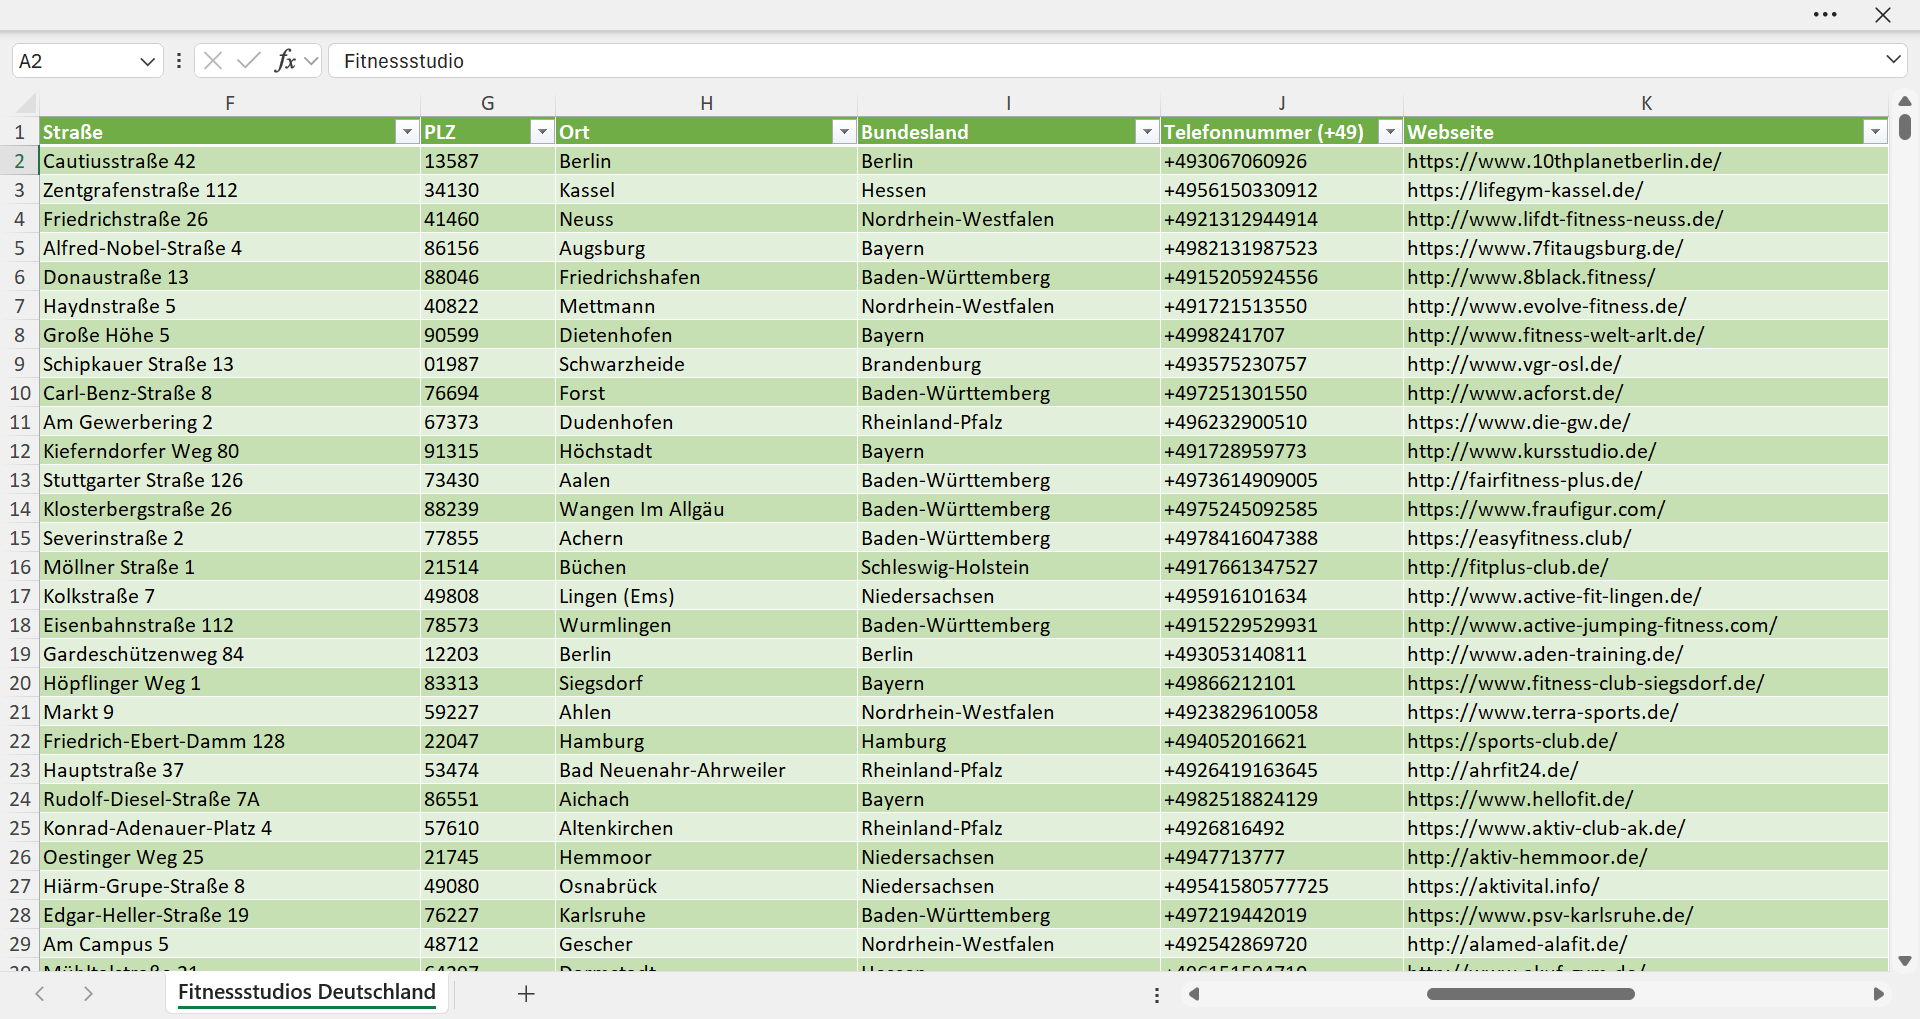
Task: Select row 25 header
Action: [20, 828]
